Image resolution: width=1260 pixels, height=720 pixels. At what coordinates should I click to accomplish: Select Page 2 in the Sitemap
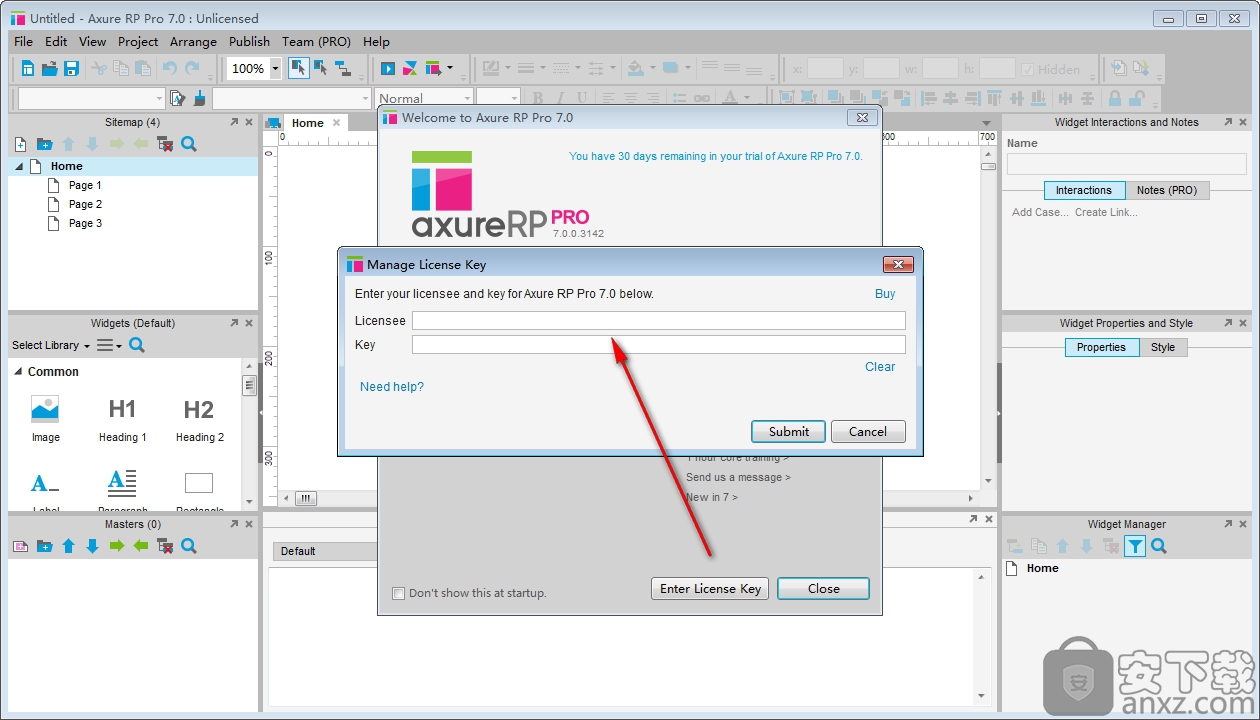[85, 204]
